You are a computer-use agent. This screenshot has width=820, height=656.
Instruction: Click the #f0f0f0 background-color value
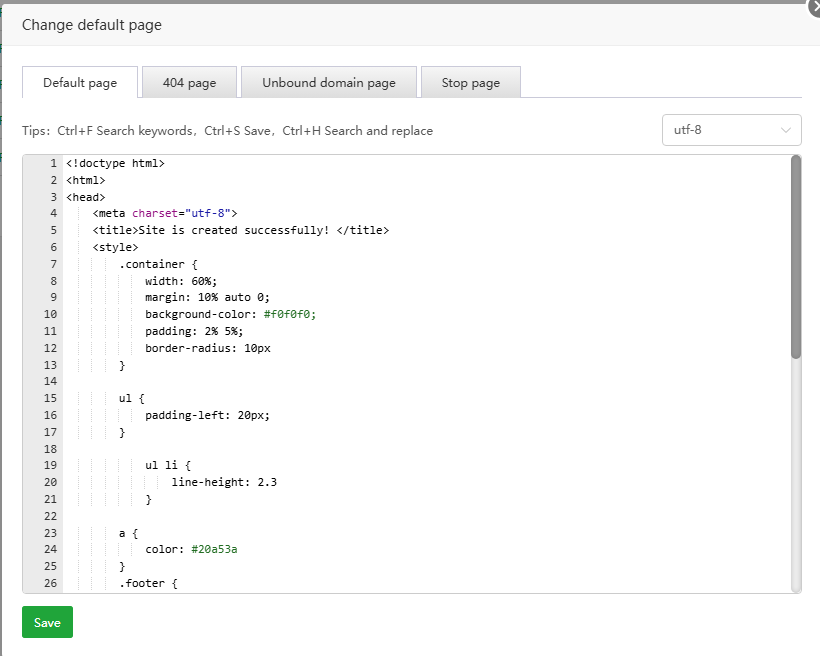(289, 314)
